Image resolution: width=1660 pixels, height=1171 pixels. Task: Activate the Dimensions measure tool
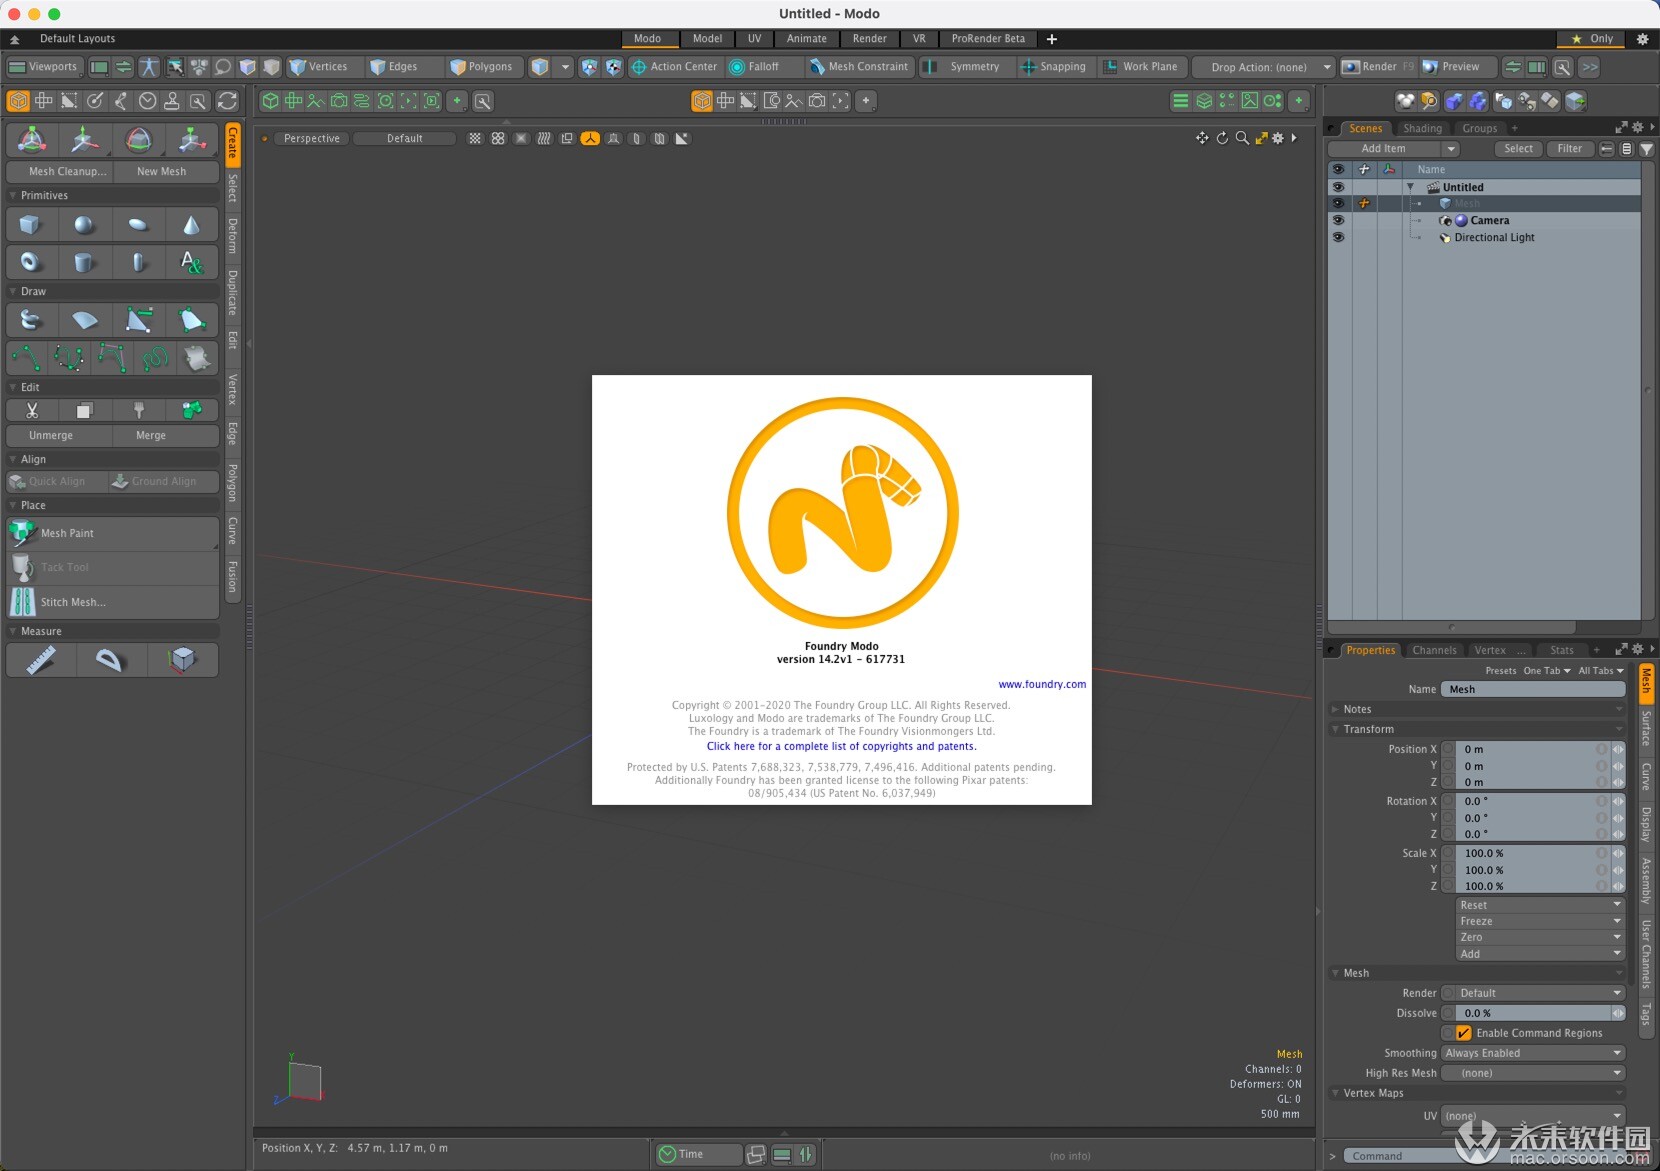tap(182, 660)
